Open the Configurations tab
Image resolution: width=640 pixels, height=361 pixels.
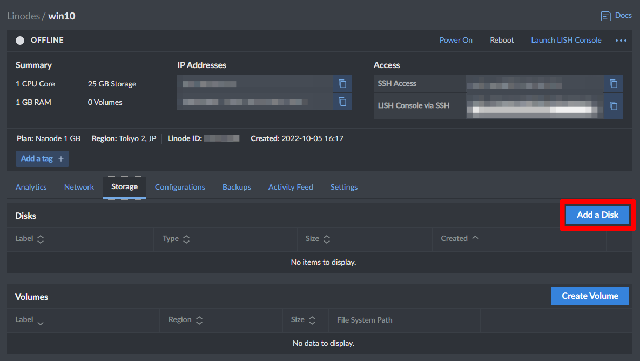pos(180,187)
